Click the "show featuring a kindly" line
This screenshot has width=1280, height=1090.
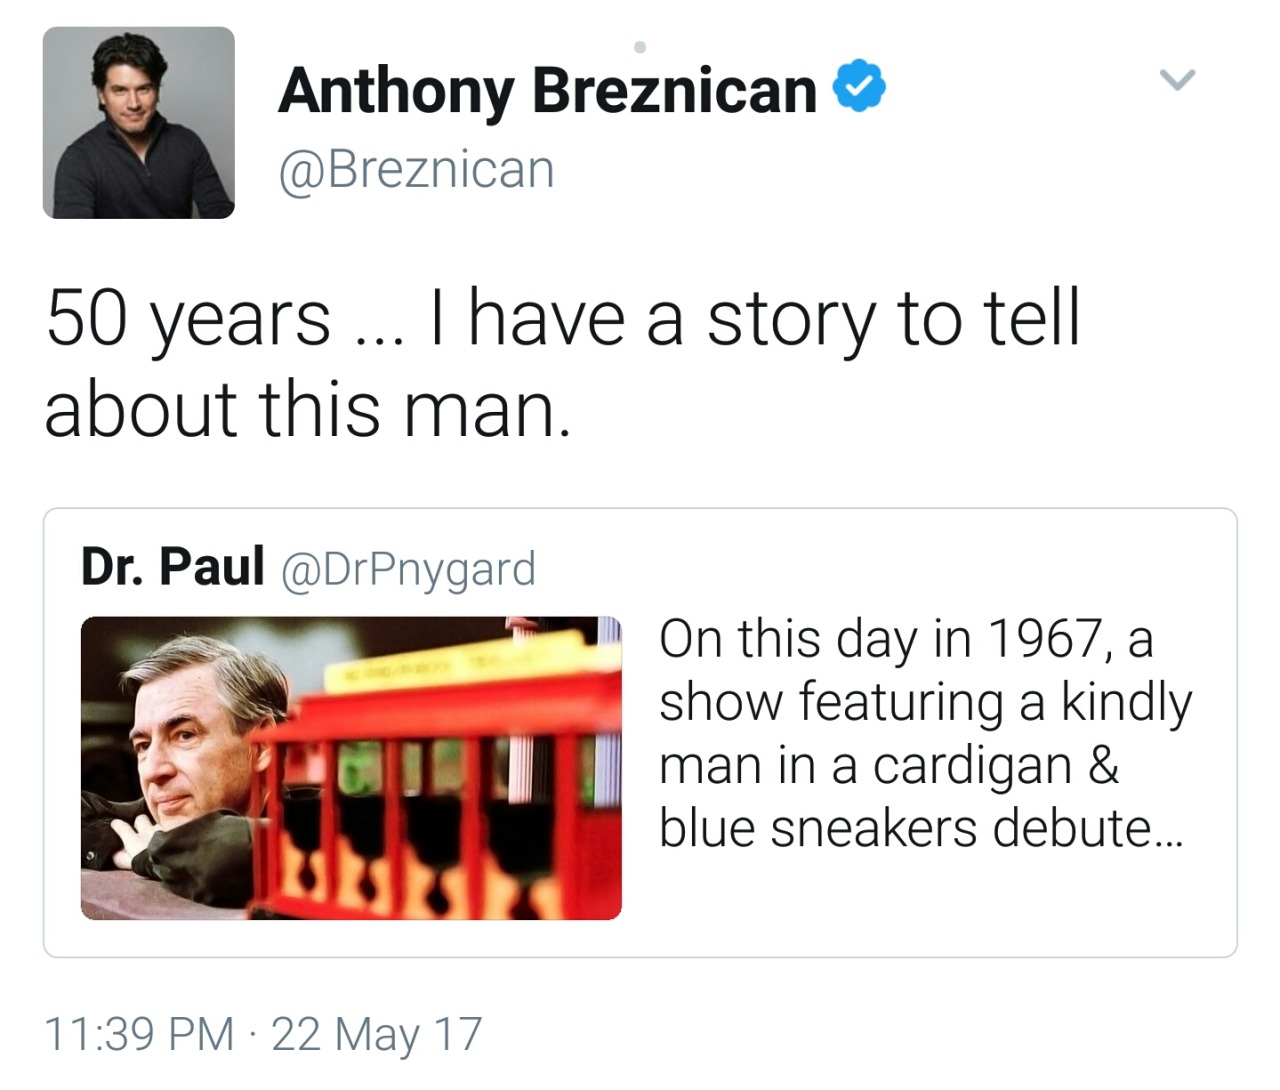click(925, 702)
